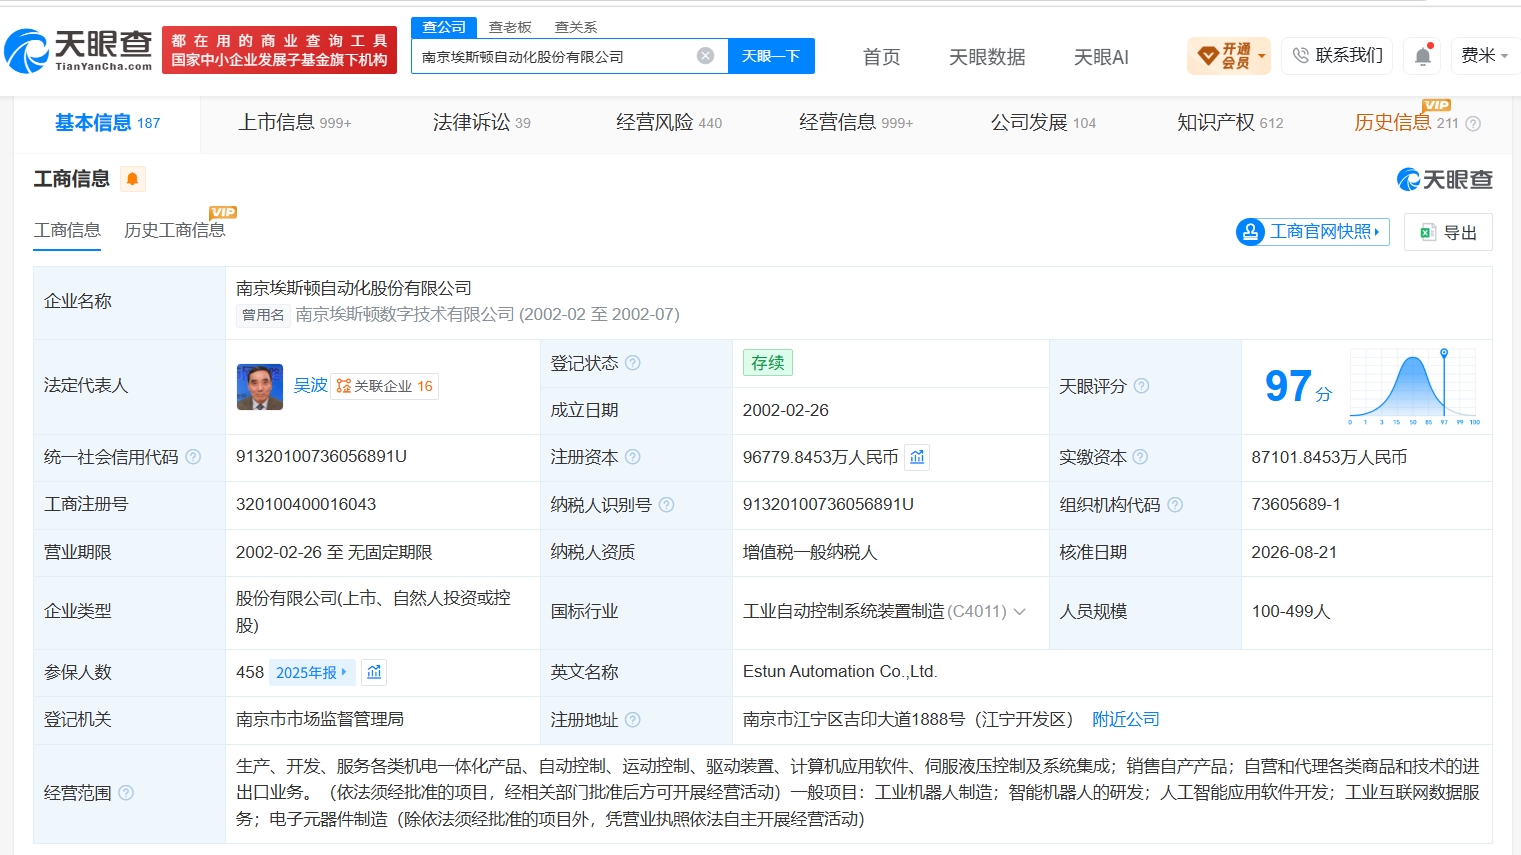This screenshot has width=1521, height=855.
Task: Open legal representative 吴波 link
Action: 311,385
